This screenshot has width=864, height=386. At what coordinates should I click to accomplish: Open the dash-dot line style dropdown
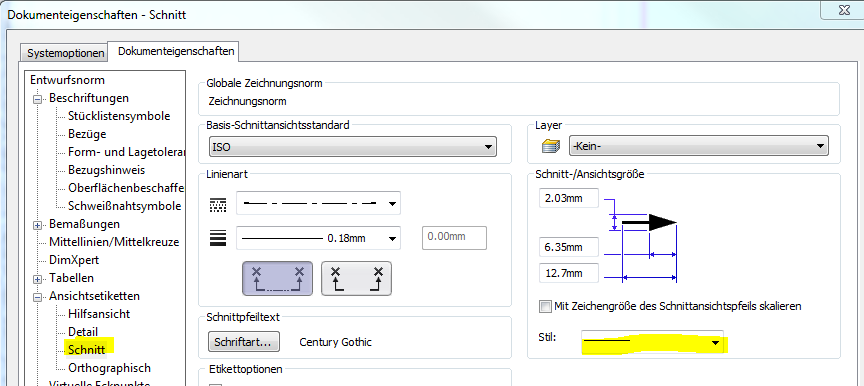coord(318,203)
